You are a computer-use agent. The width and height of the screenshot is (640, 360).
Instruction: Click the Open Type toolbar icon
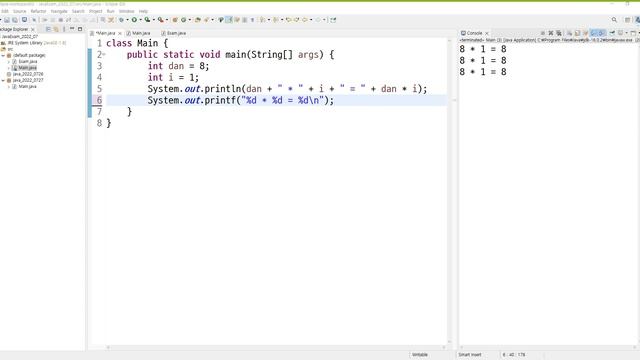point(198,20)
